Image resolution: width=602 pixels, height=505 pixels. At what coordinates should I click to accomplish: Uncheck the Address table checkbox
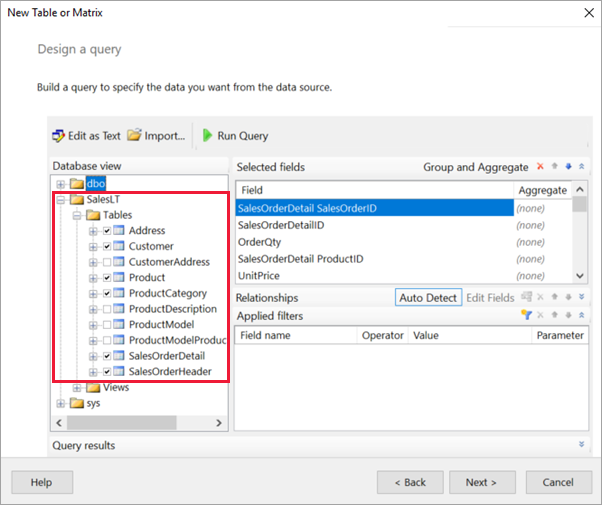108,231
